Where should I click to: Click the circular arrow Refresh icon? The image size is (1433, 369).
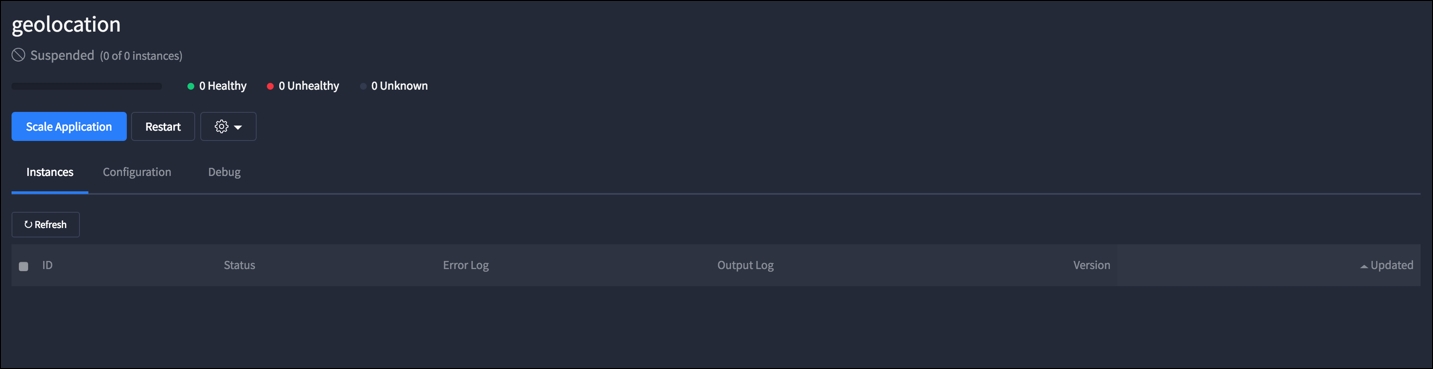(x=28, y=225)
